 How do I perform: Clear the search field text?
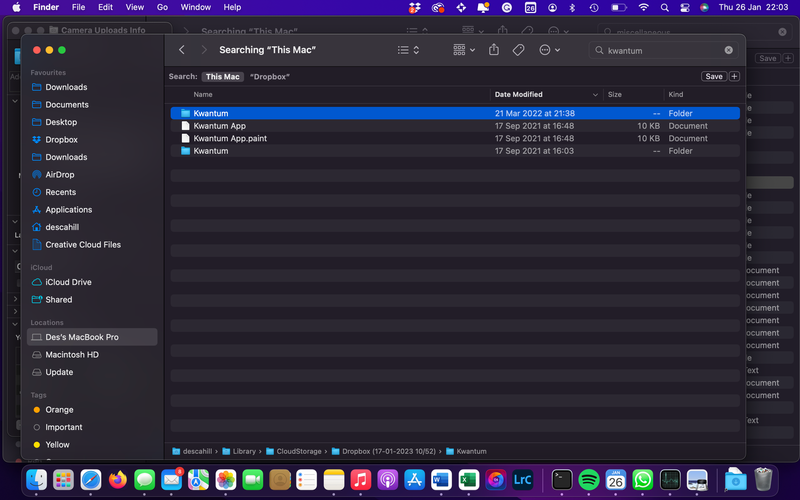728,50
